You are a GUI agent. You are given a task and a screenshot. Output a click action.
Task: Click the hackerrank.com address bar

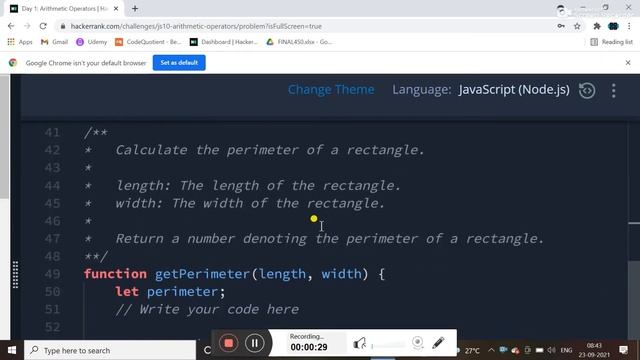pos(196,26)
